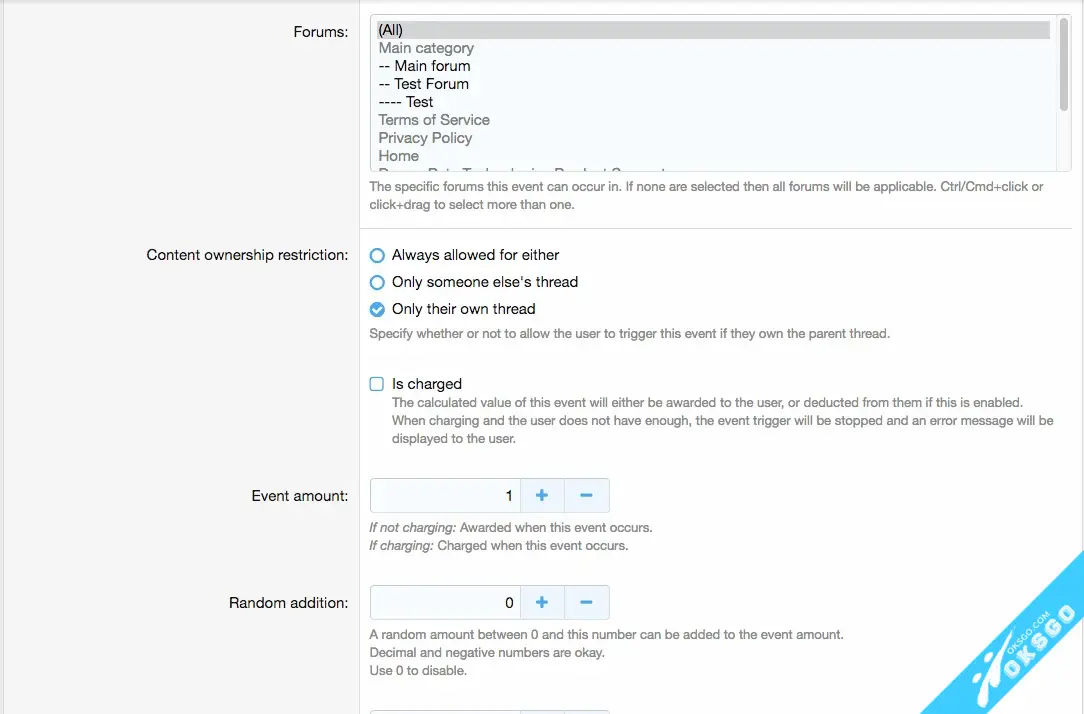Click plus on Random addition stepper
Viewport: 1084px width, 714px height.
(x=542, y=603)
